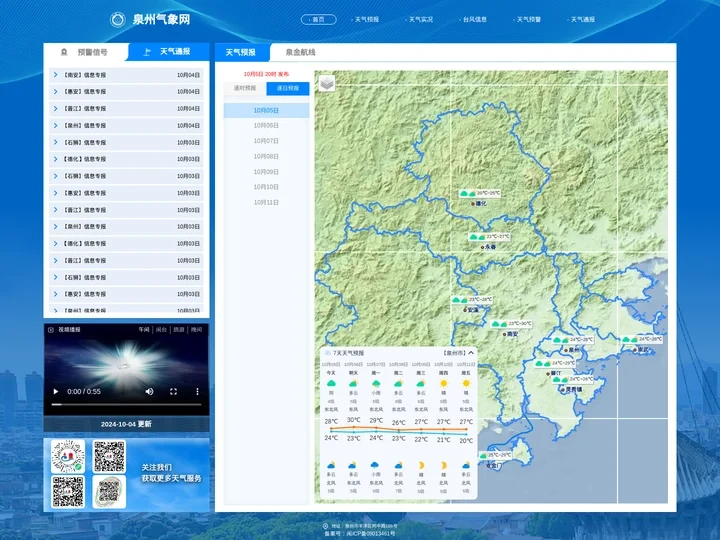Click today's (今天) daytime cloudy icon

pyautogui.click(x=331, y=383)
